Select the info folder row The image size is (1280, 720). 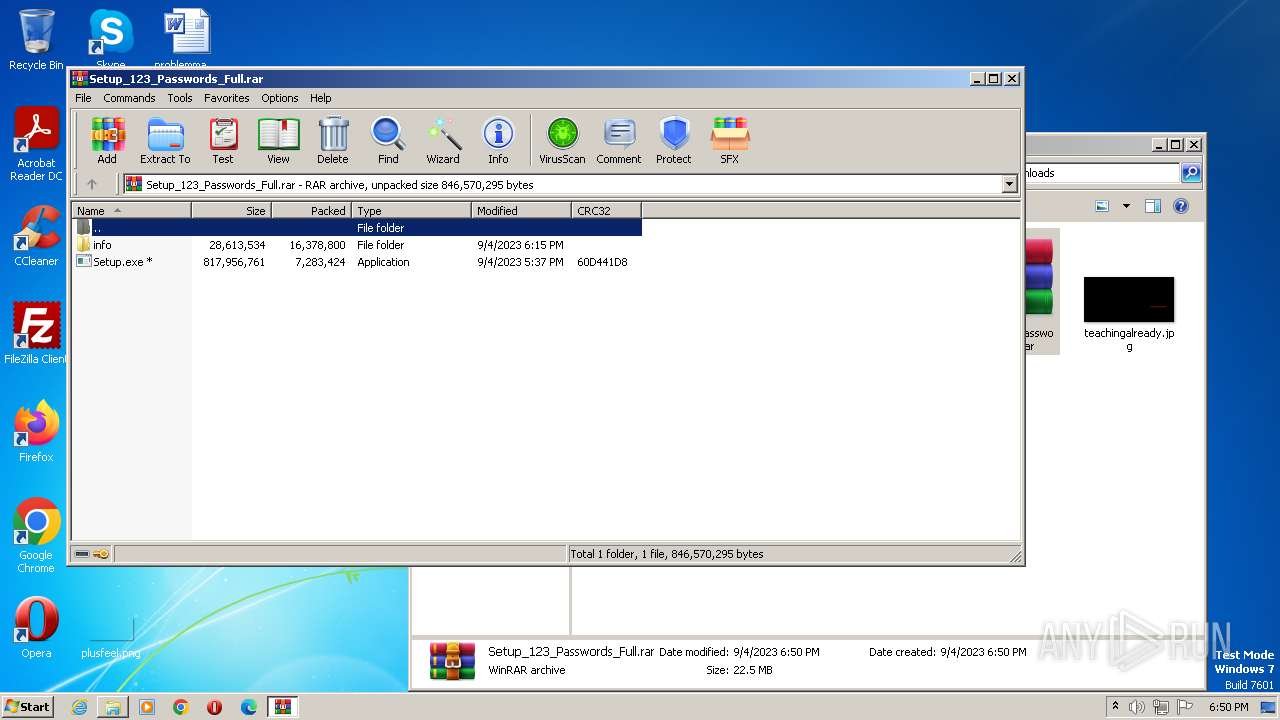pos(357,245)
